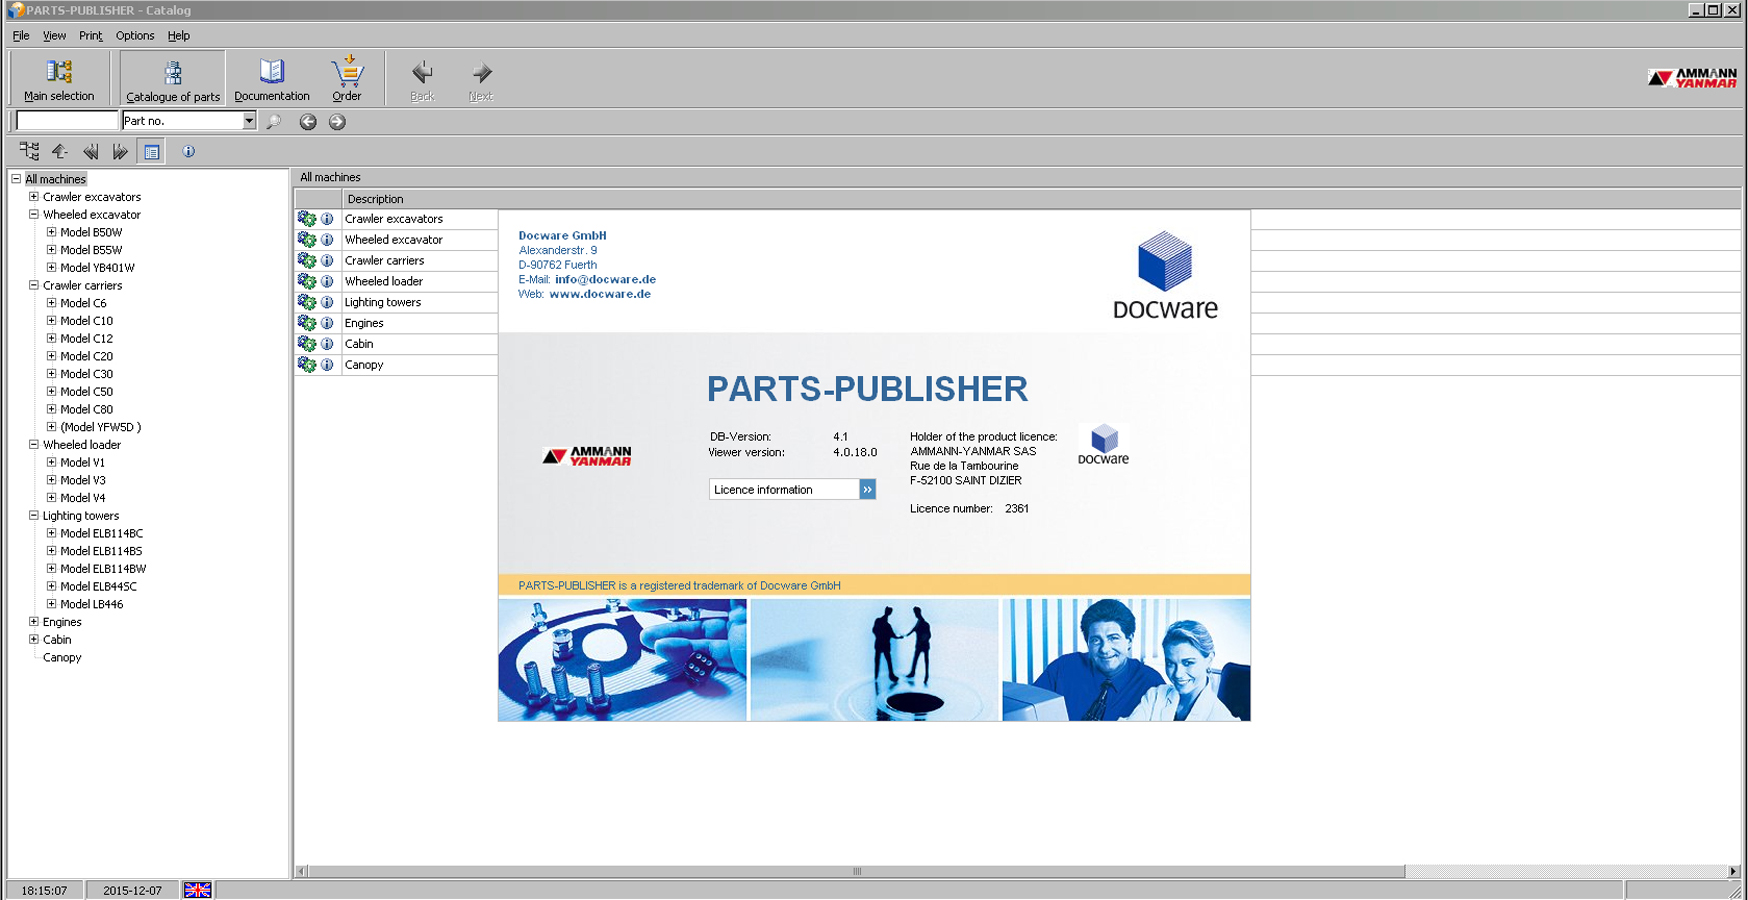
Task: Collapse the Wheeled excavator tree node
Action: pyautogui.click(x=34, y=215)
